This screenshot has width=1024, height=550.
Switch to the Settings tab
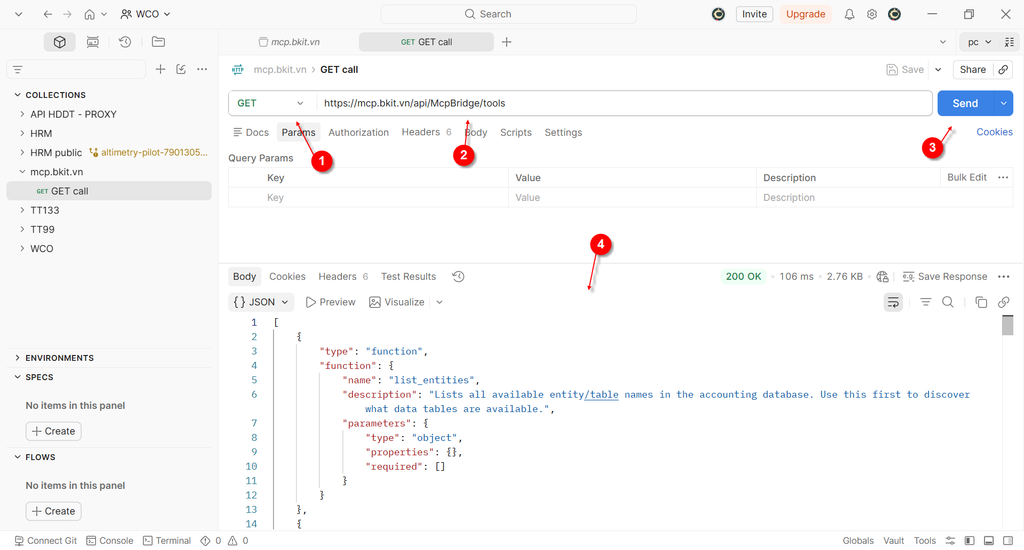pos(563,132)
